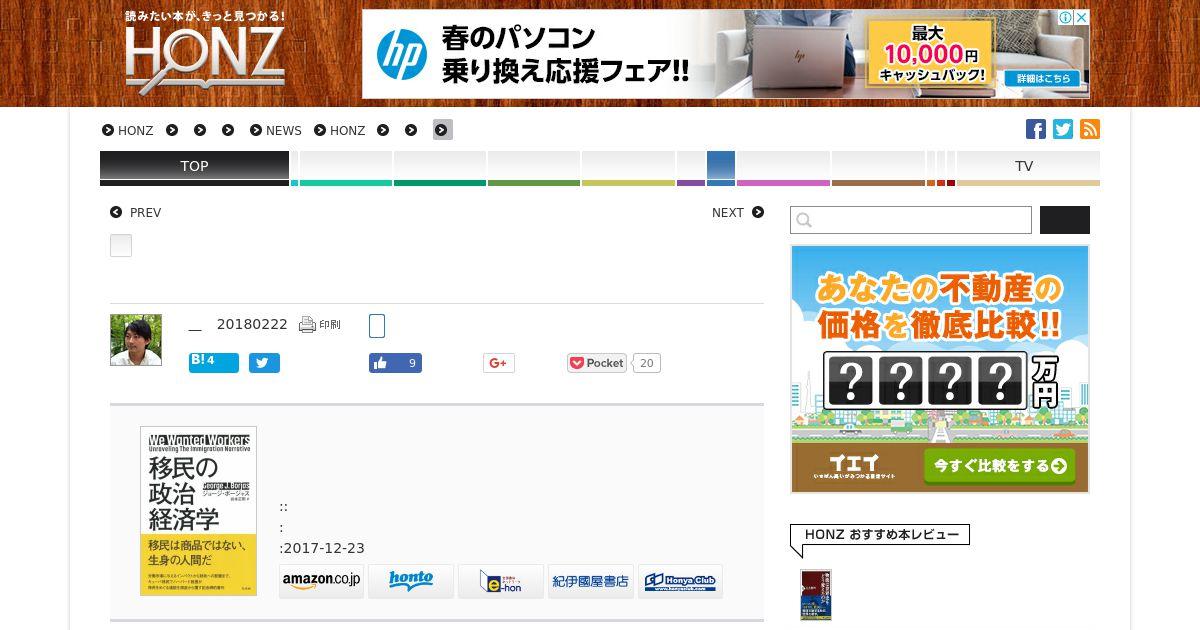This screenshot has width=1200, height=630.
Task: Buy on honto store
Action: click(x=411, y=581)
